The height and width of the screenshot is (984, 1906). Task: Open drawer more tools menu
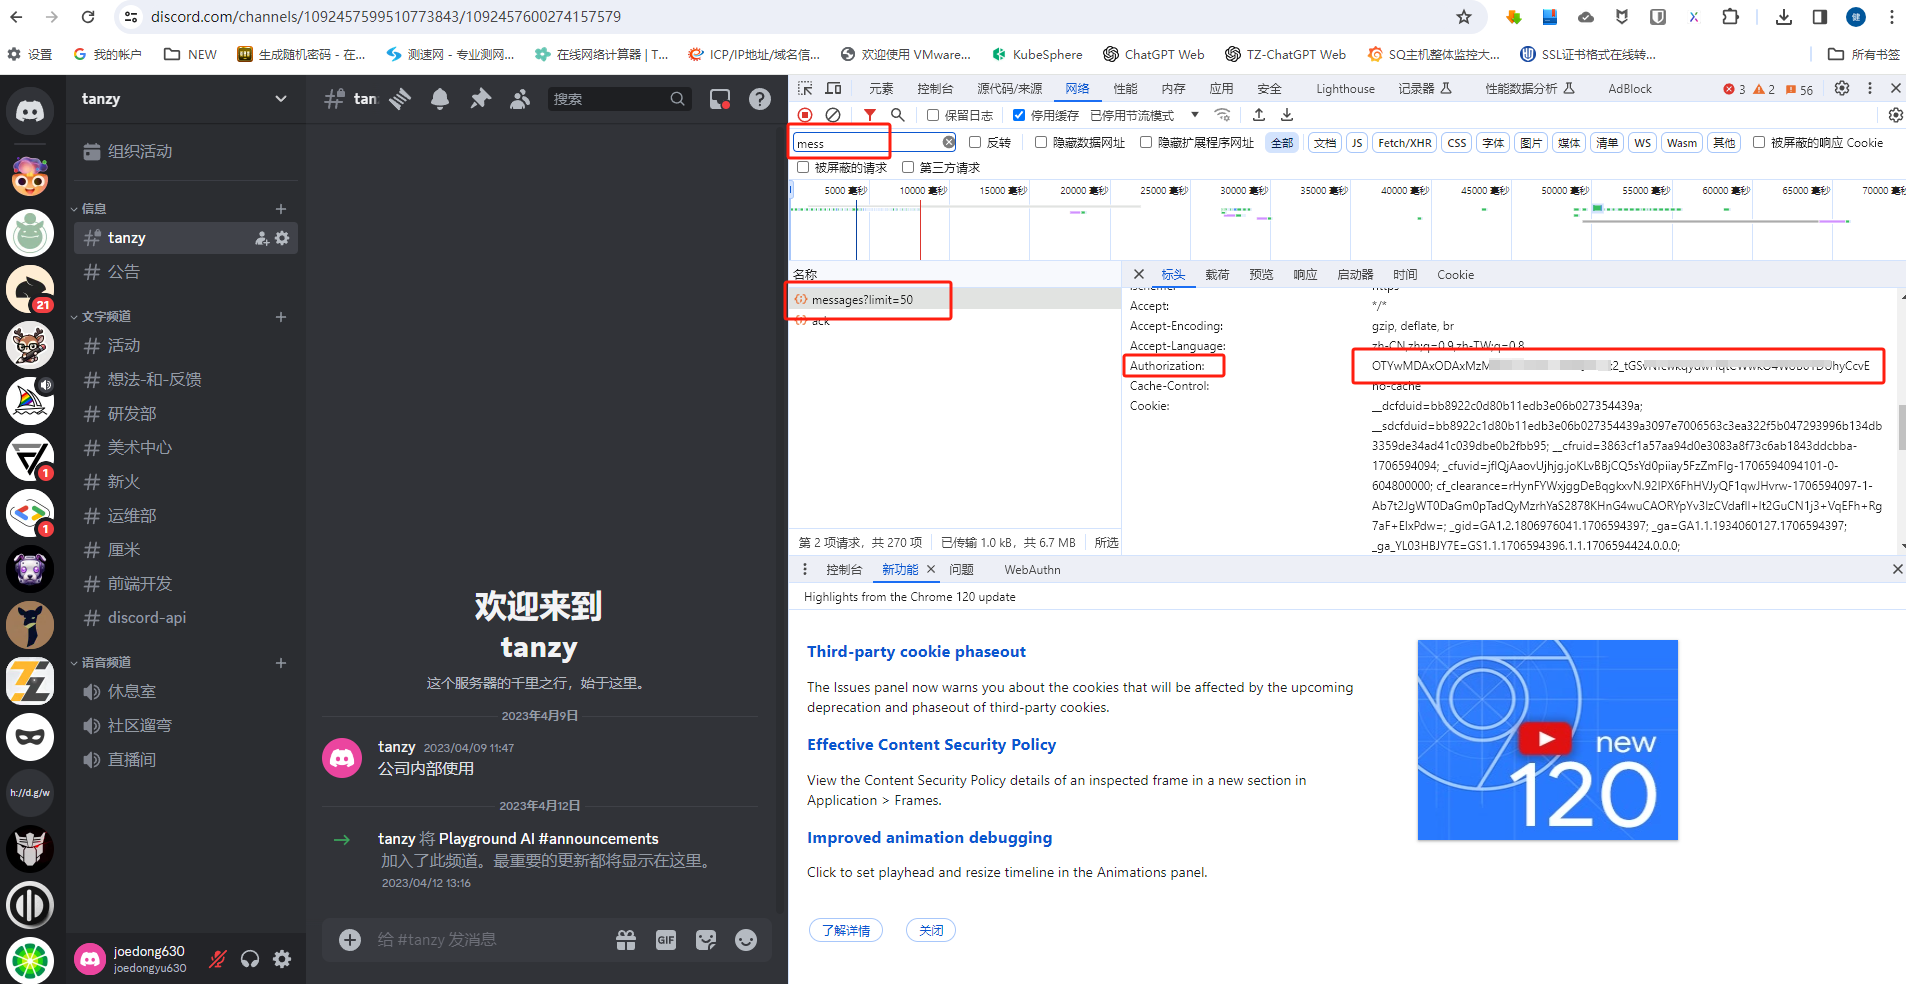[805, 569]
